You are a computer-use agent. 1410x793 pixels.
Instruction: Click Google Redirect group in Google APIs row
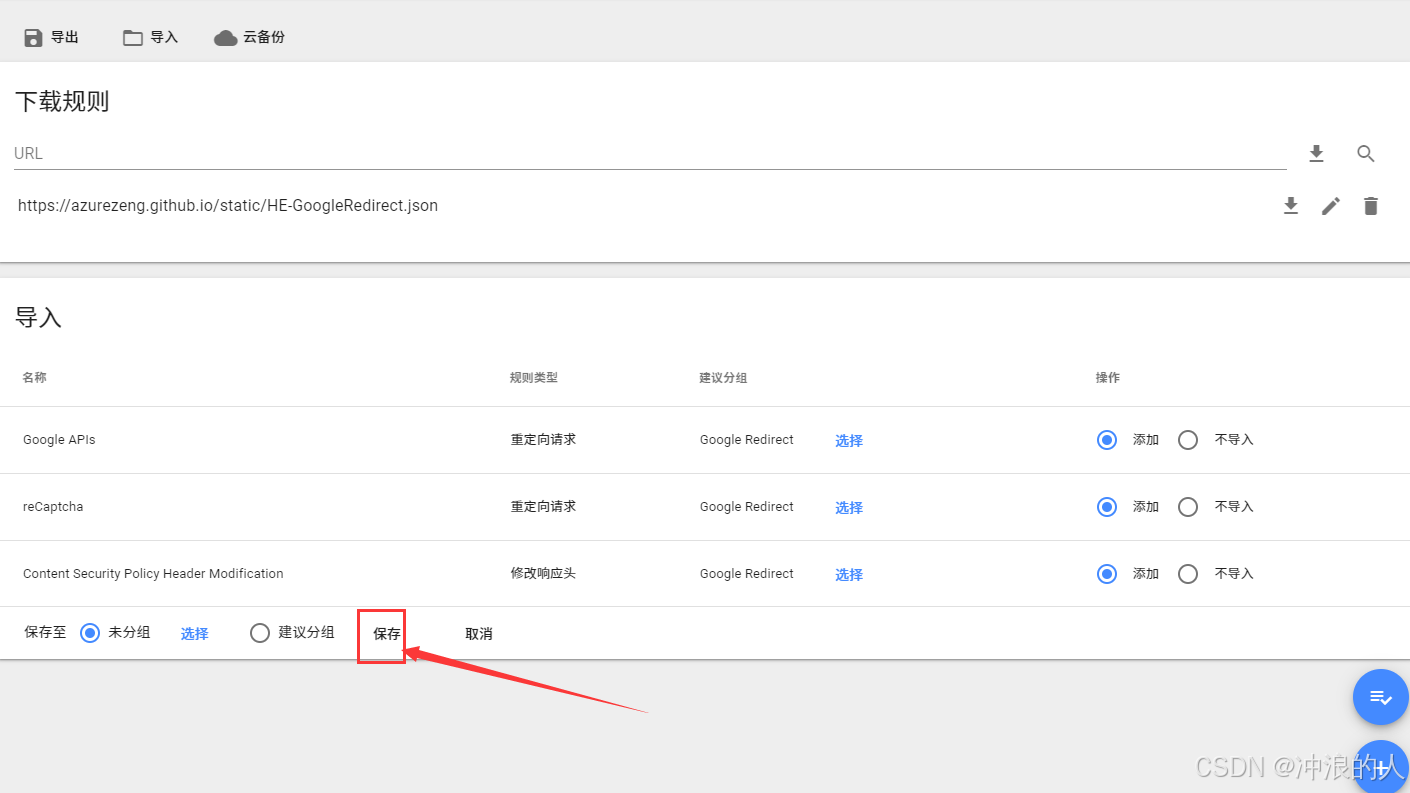747,440
